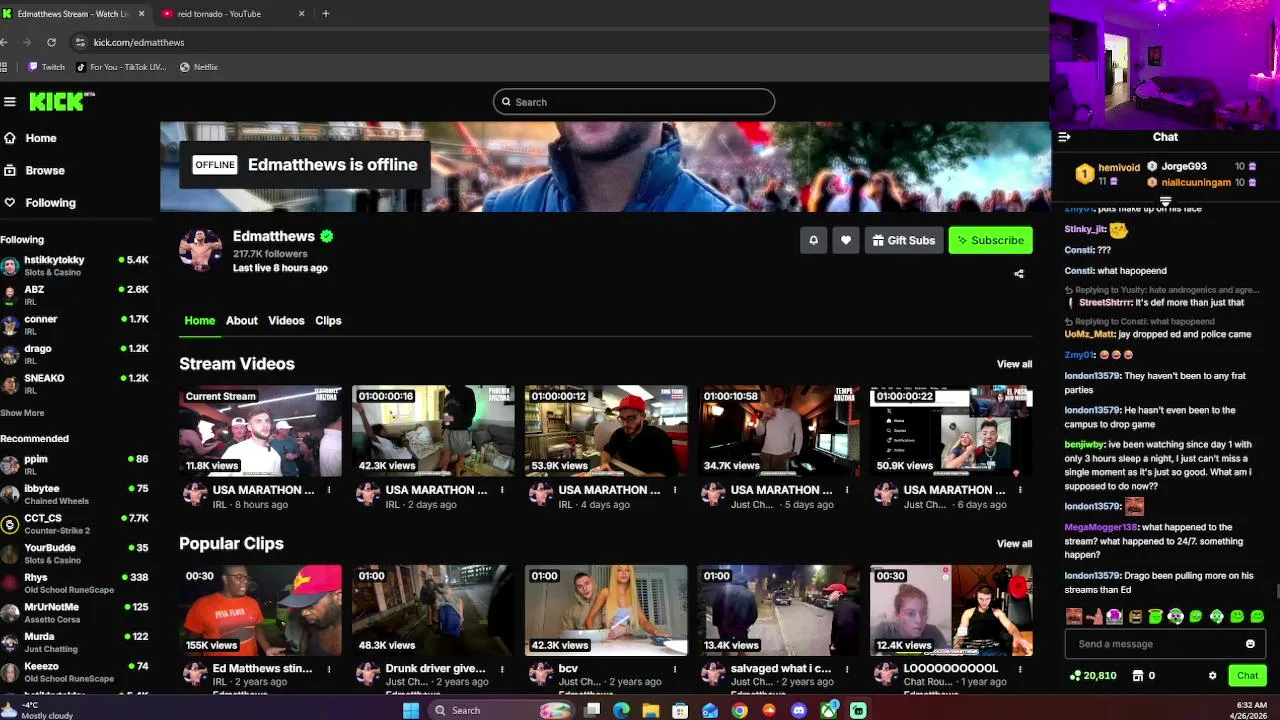Screen dimensions: 1280x720
Task: Expand the list with Show More
Action: [x=22, y=413]
